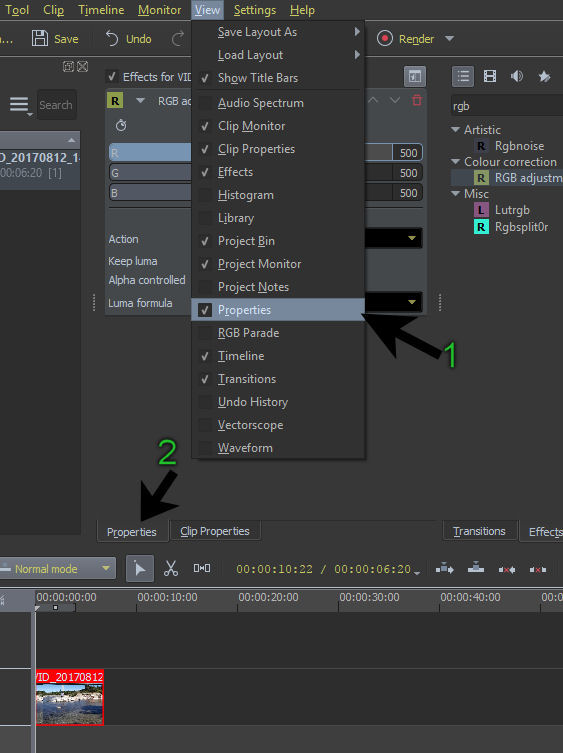Delete RGB adjustment effect with trash icon
The width and height of the screenshot is (563, 753).
pos(416,100)
